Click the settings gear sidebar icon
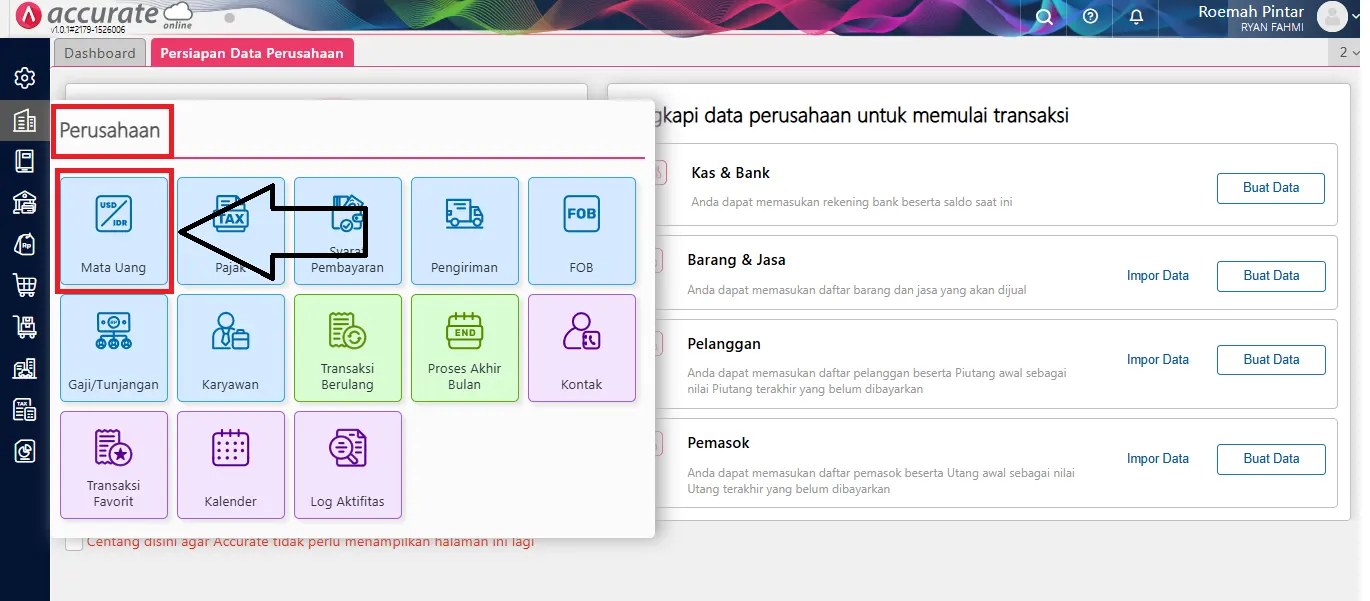Screen dimensions: 1370x601 click(x=24, y=77)
